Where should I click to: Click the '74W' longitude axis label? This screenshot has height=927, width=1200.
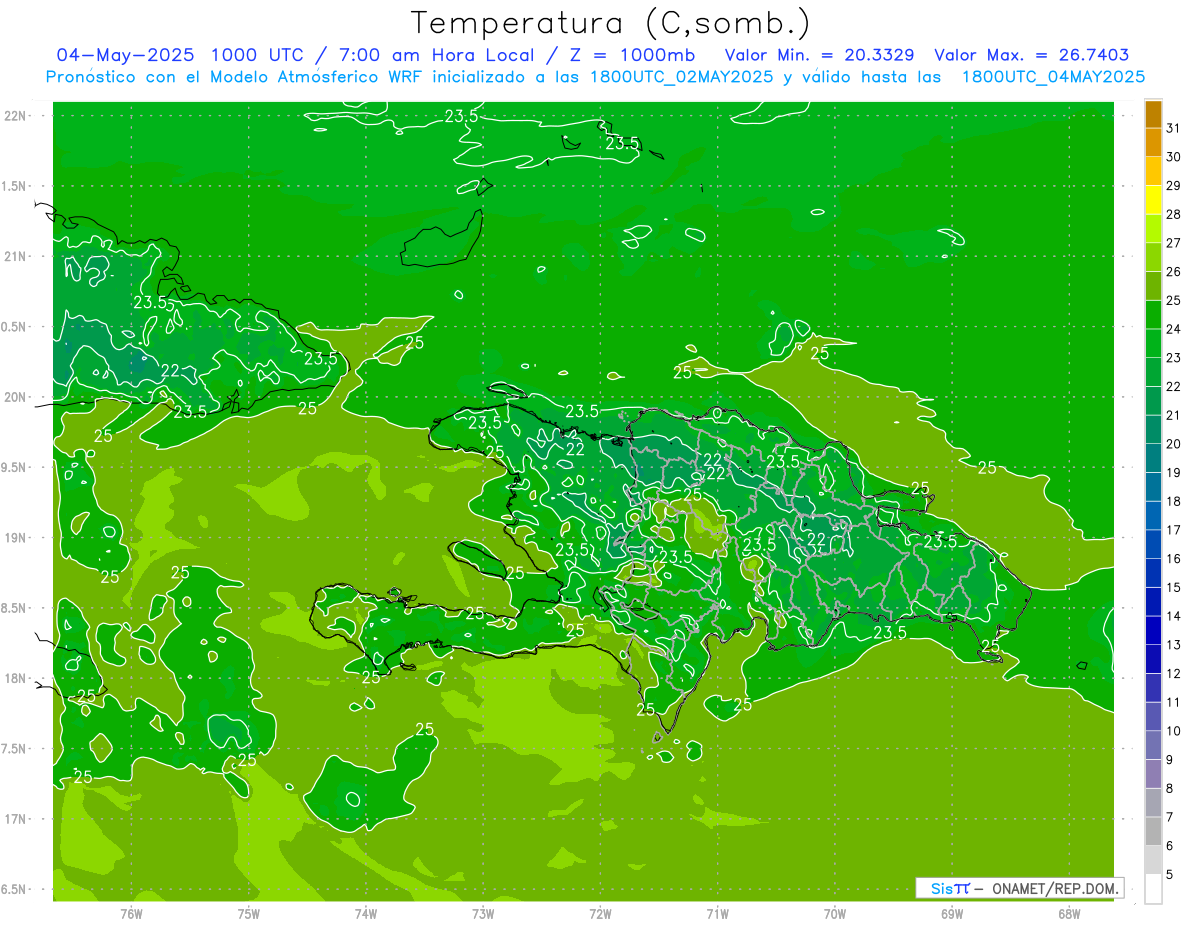coord(366,914)
